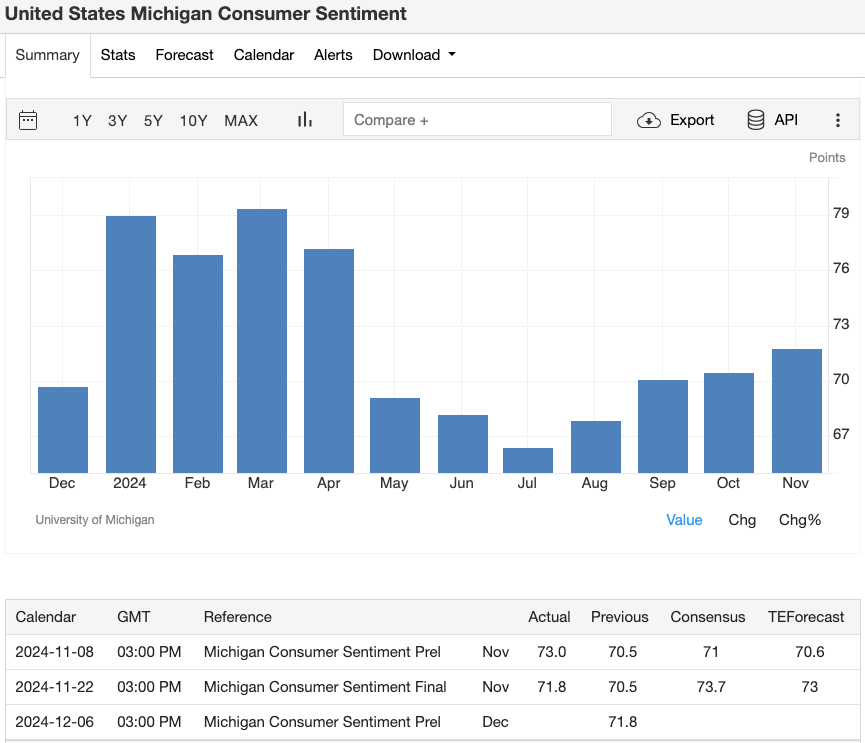Image resolution: width=865 pixels, height=743 pixels.
Task: Return to the Summary tab
Action: click(47, 55)
